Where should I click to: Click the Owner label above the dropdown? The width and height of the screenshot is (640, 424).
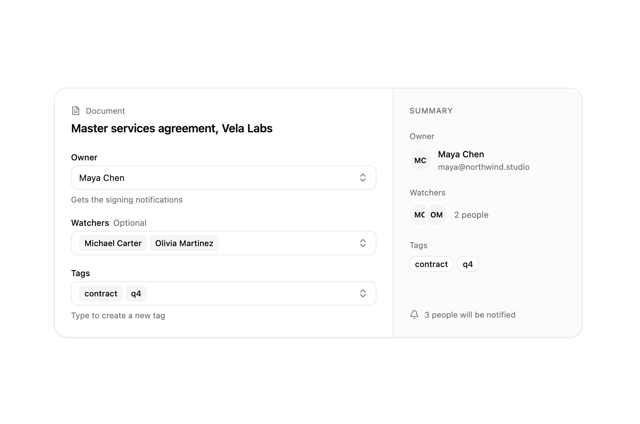click(x=84, y=158)
